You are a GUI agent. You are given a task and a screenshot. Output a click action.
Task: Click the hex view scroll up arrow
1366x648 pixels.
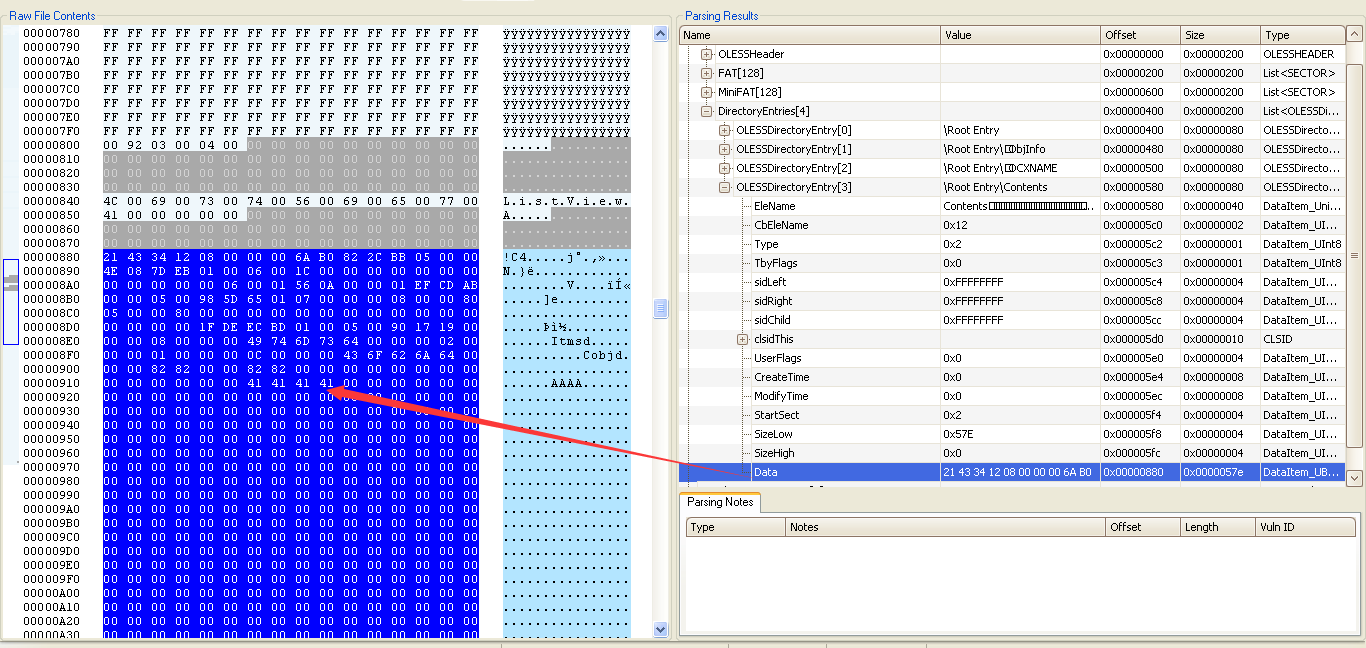point(660,34)
